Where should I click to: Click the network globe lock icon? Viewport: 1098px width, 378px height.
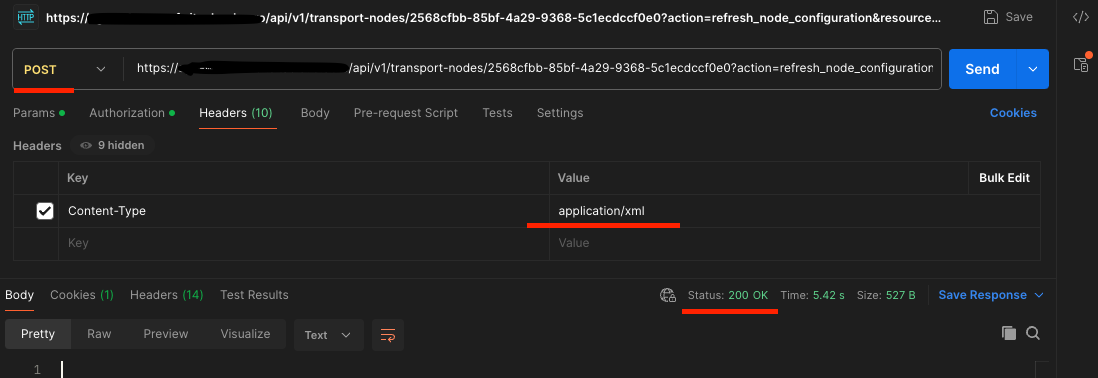(x=667, y=295)
